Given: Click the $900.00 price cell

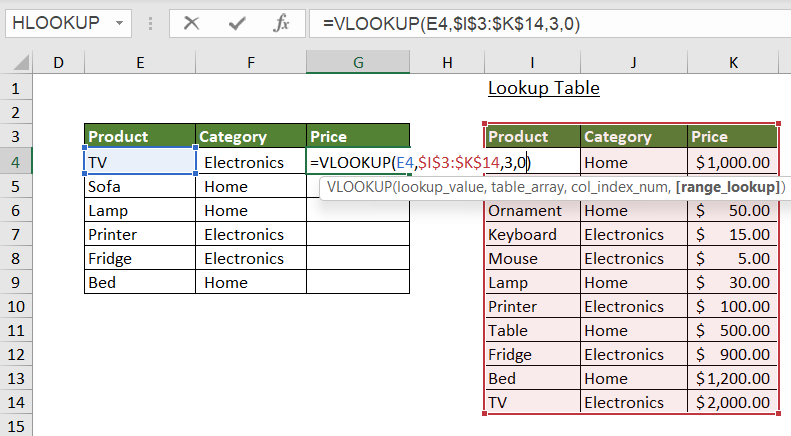Looking at the screenshot, I should point(732,354).
